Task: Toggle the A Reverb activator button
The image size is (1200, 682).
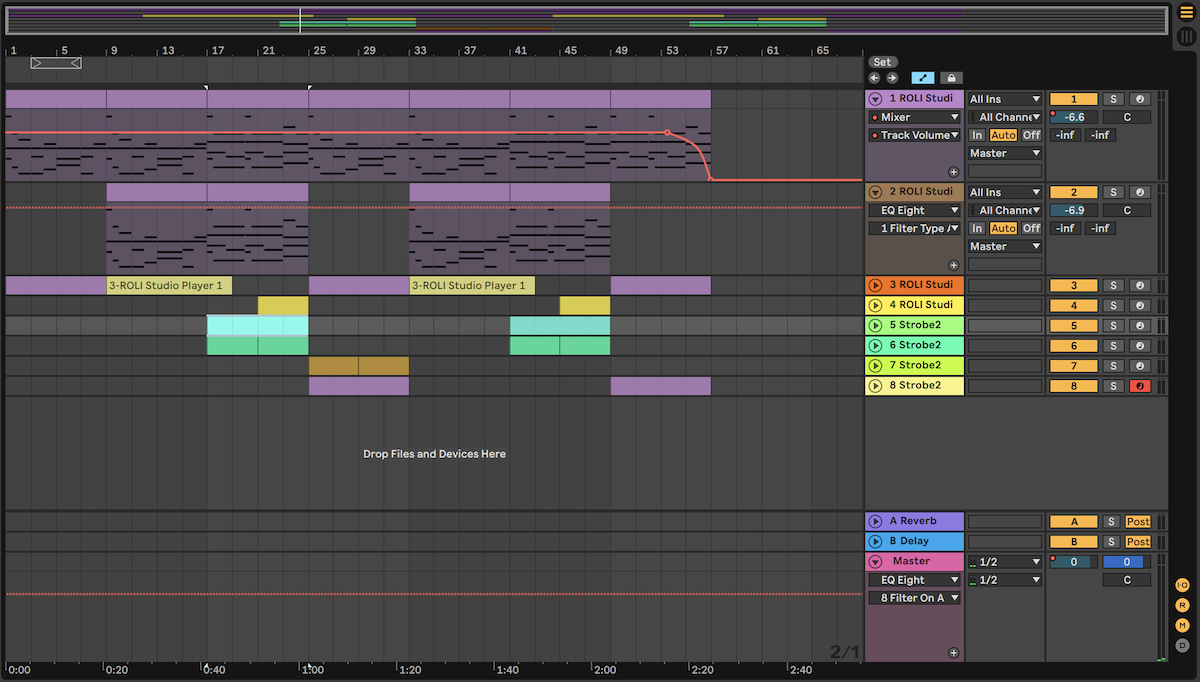Action: (x=1074, y=521)
